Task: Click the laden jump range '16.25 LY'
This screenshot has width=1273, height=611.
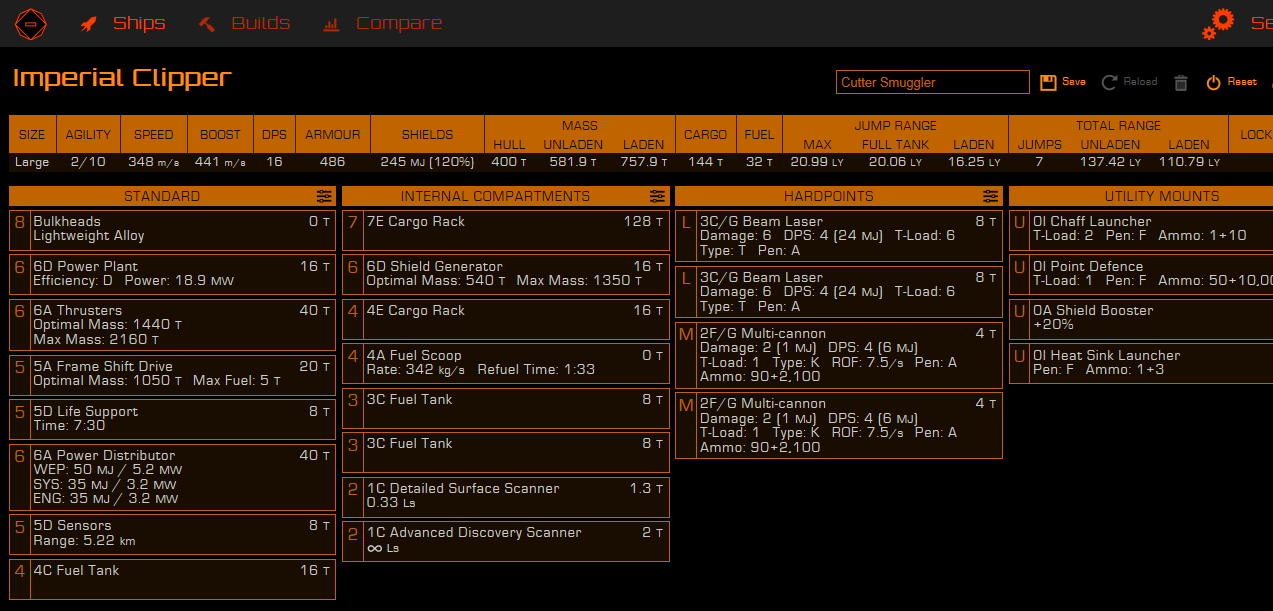Action: tap(973, 162)
